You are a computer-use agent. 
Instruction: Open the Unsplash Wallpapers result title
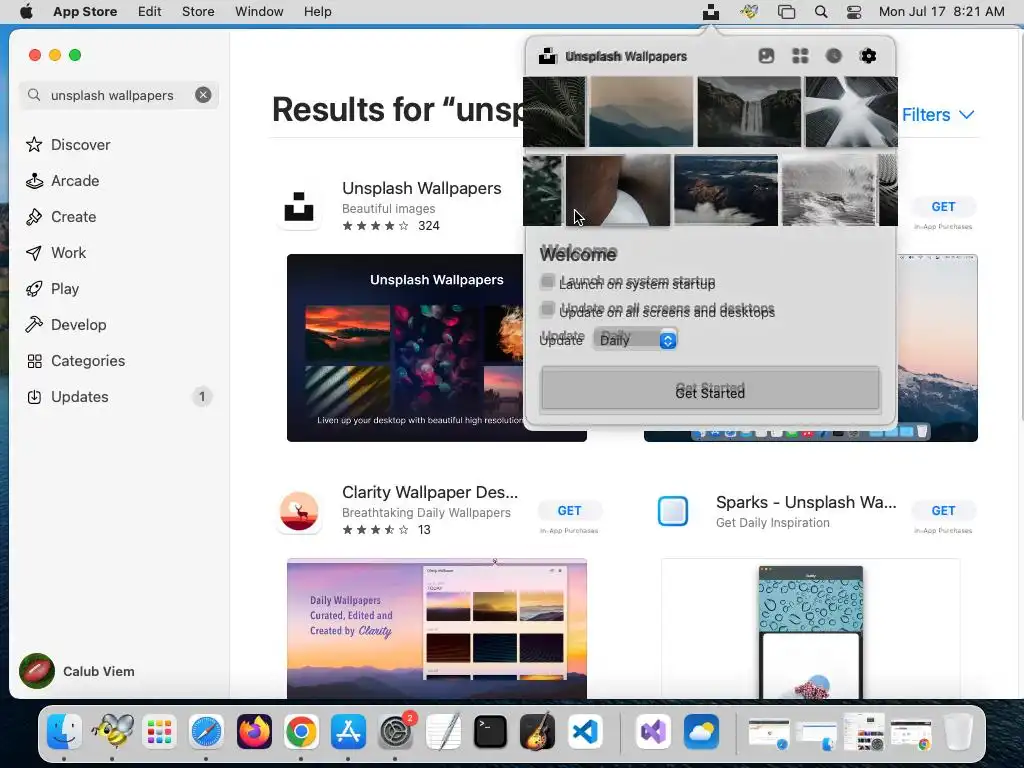tap(422, 188)
